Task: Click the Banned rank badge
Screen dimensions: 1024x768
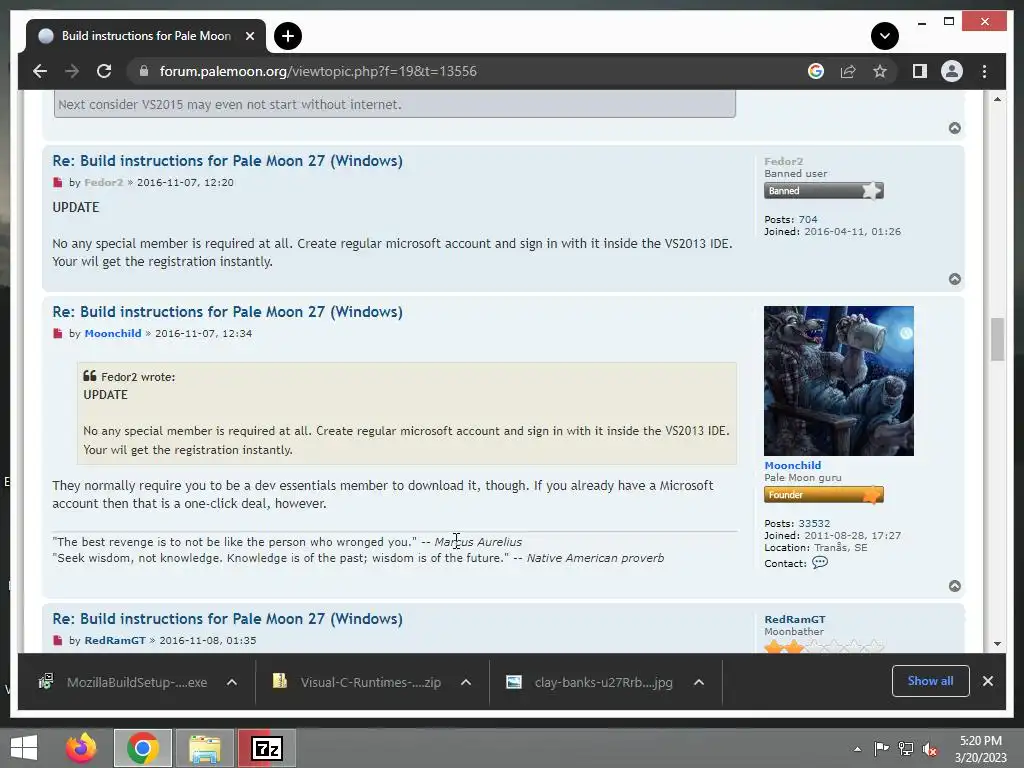Action: (824, 191)
